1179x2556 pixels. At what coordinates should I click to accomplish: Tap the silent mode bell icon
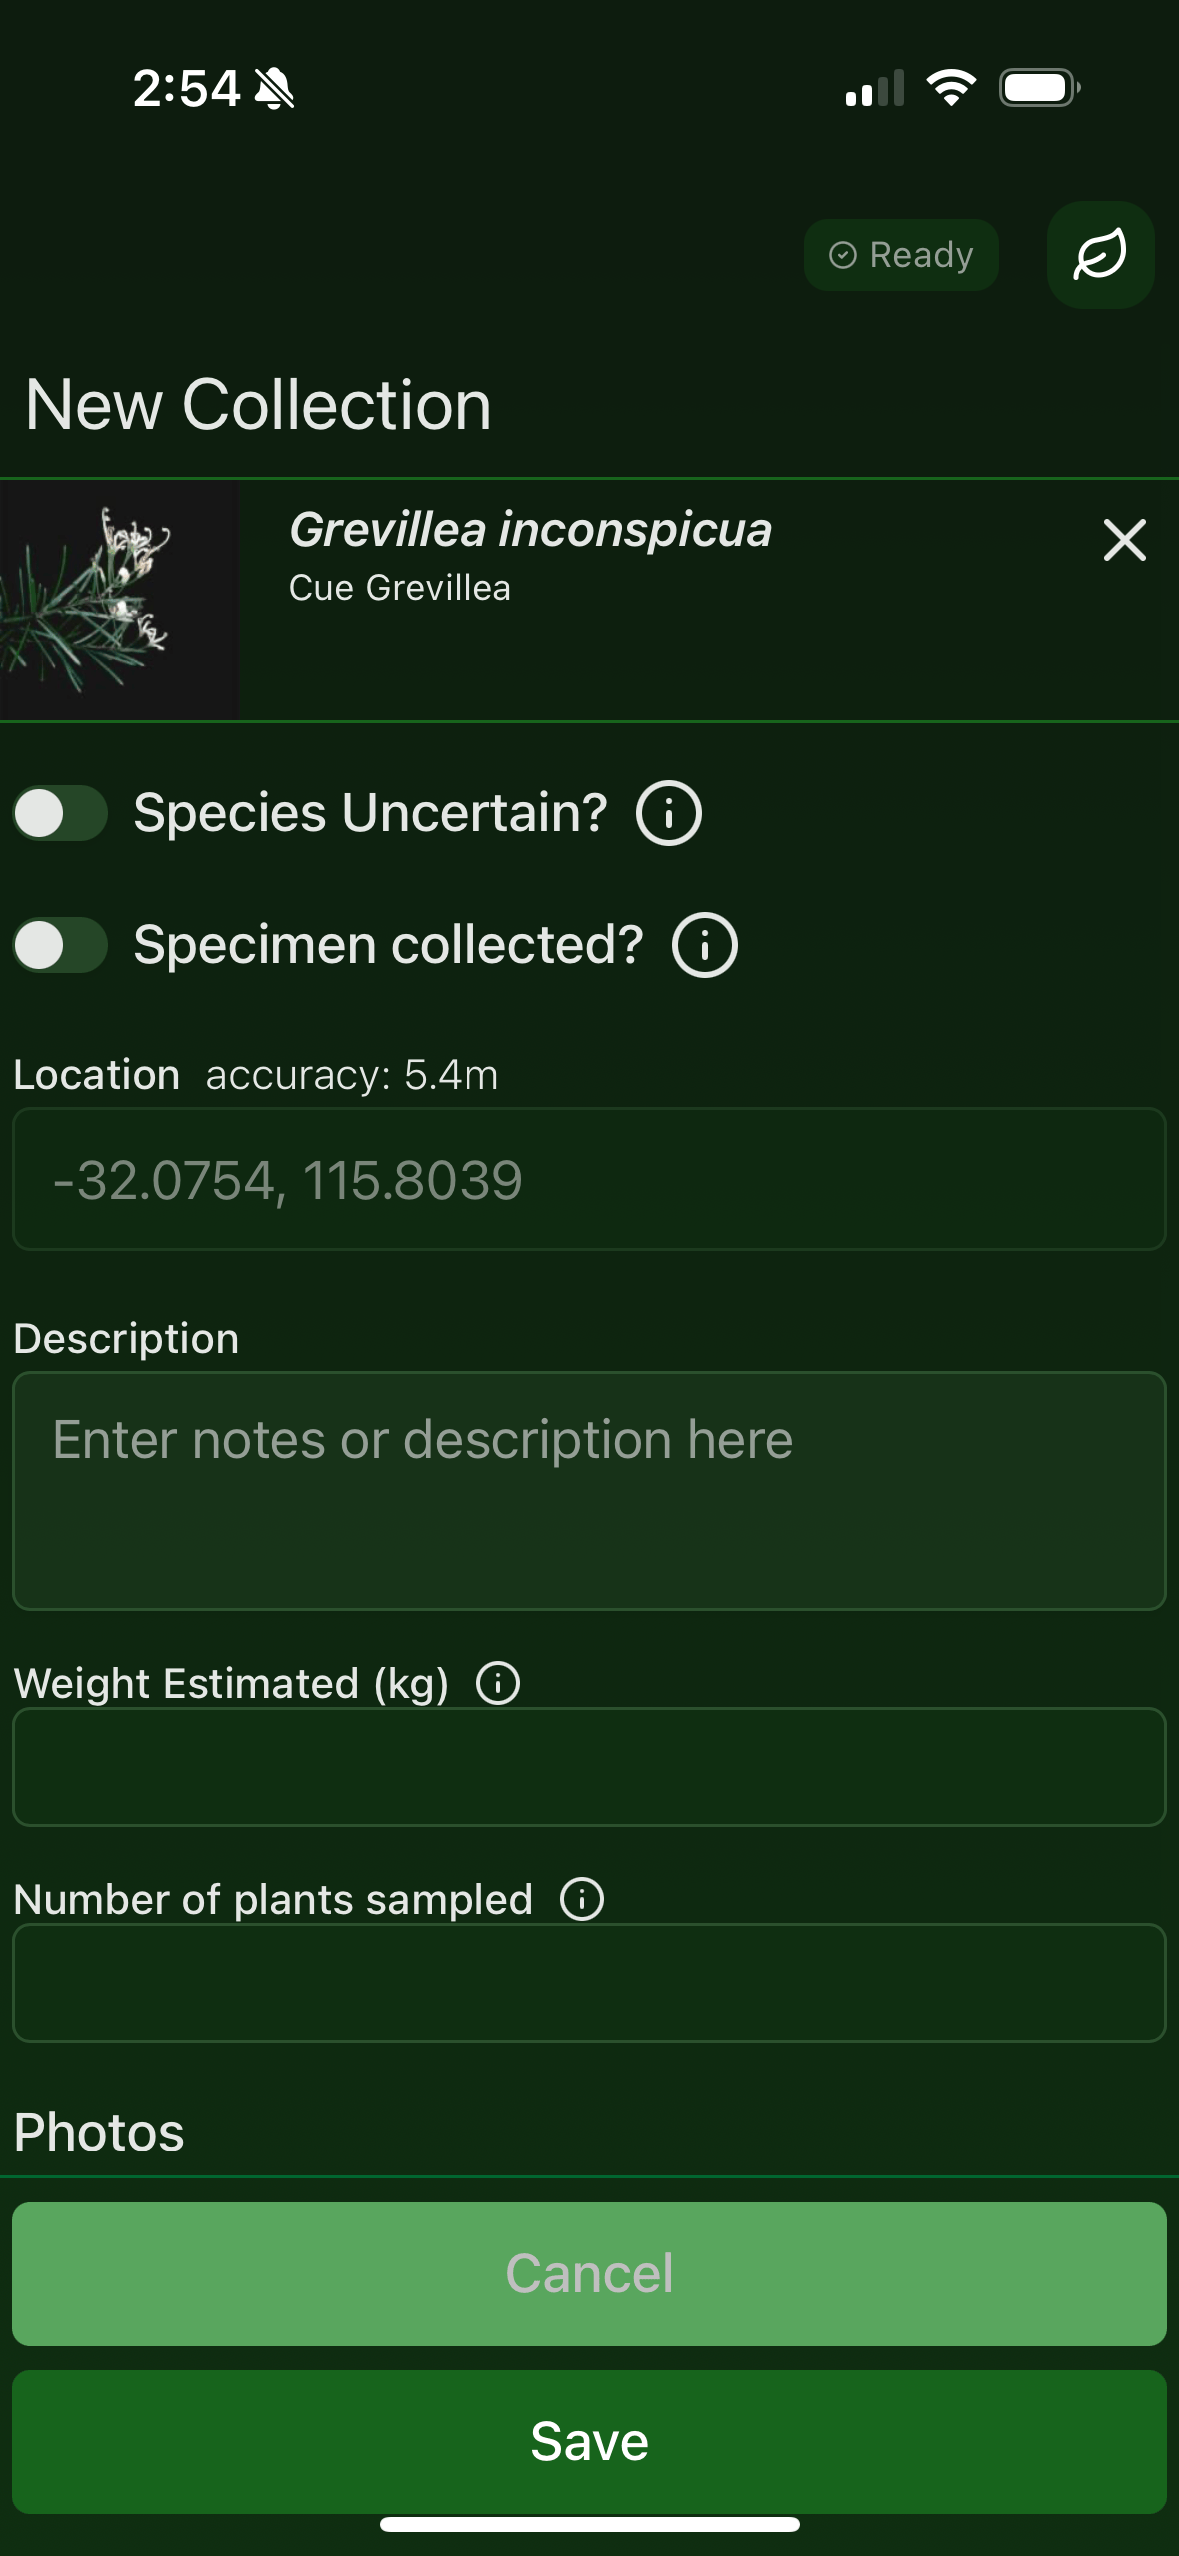pyautogui.click(x=274, y=89)
